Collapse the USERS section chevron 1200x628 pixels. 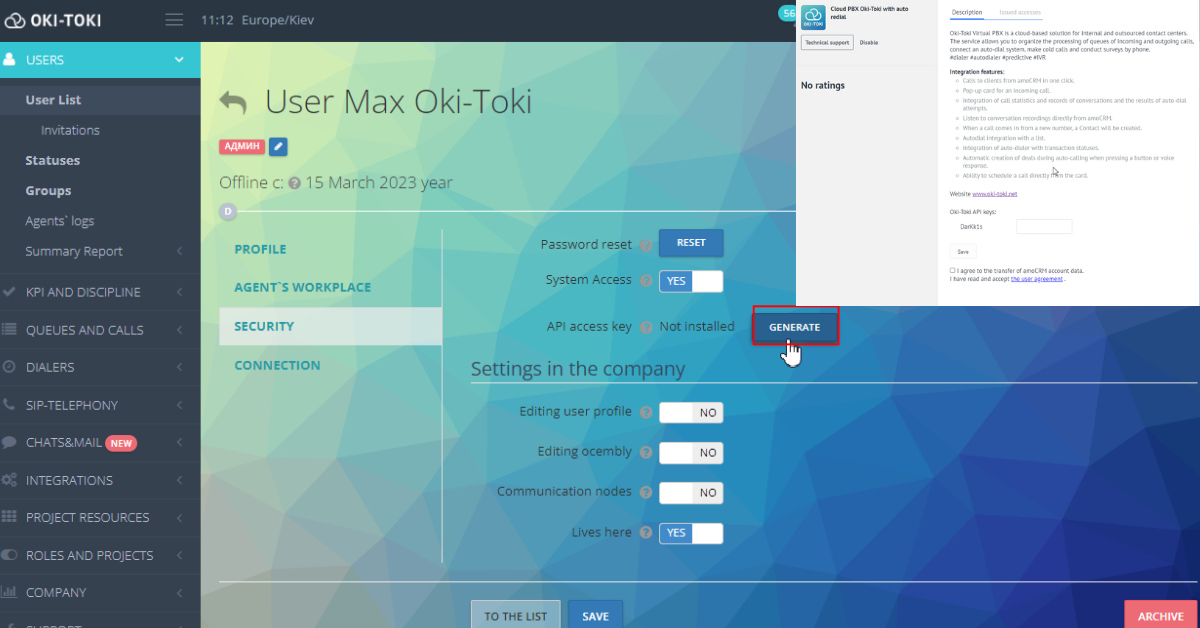tap(179, 60)
